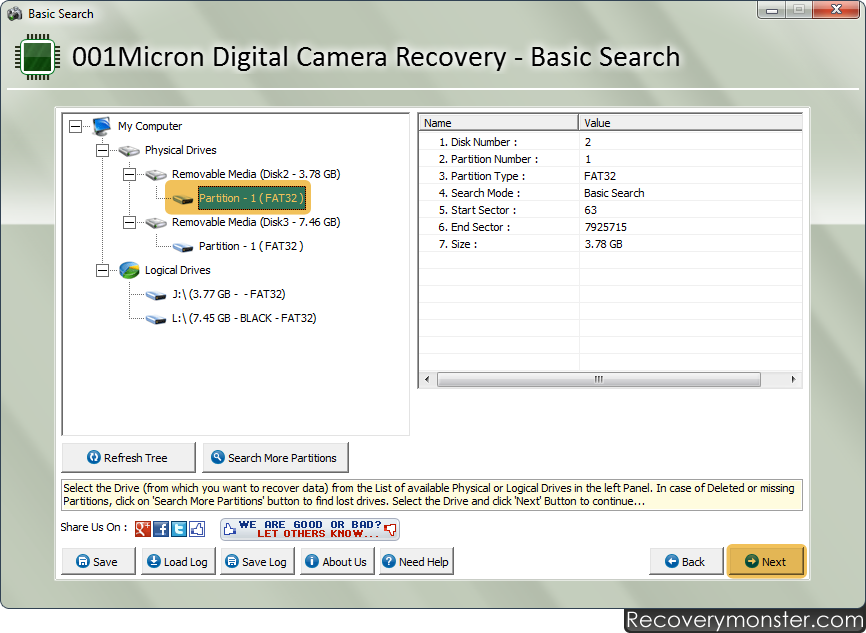Click the My Computer monitor icon
This screenshot has width=866, height=633.
pos(102,126)
